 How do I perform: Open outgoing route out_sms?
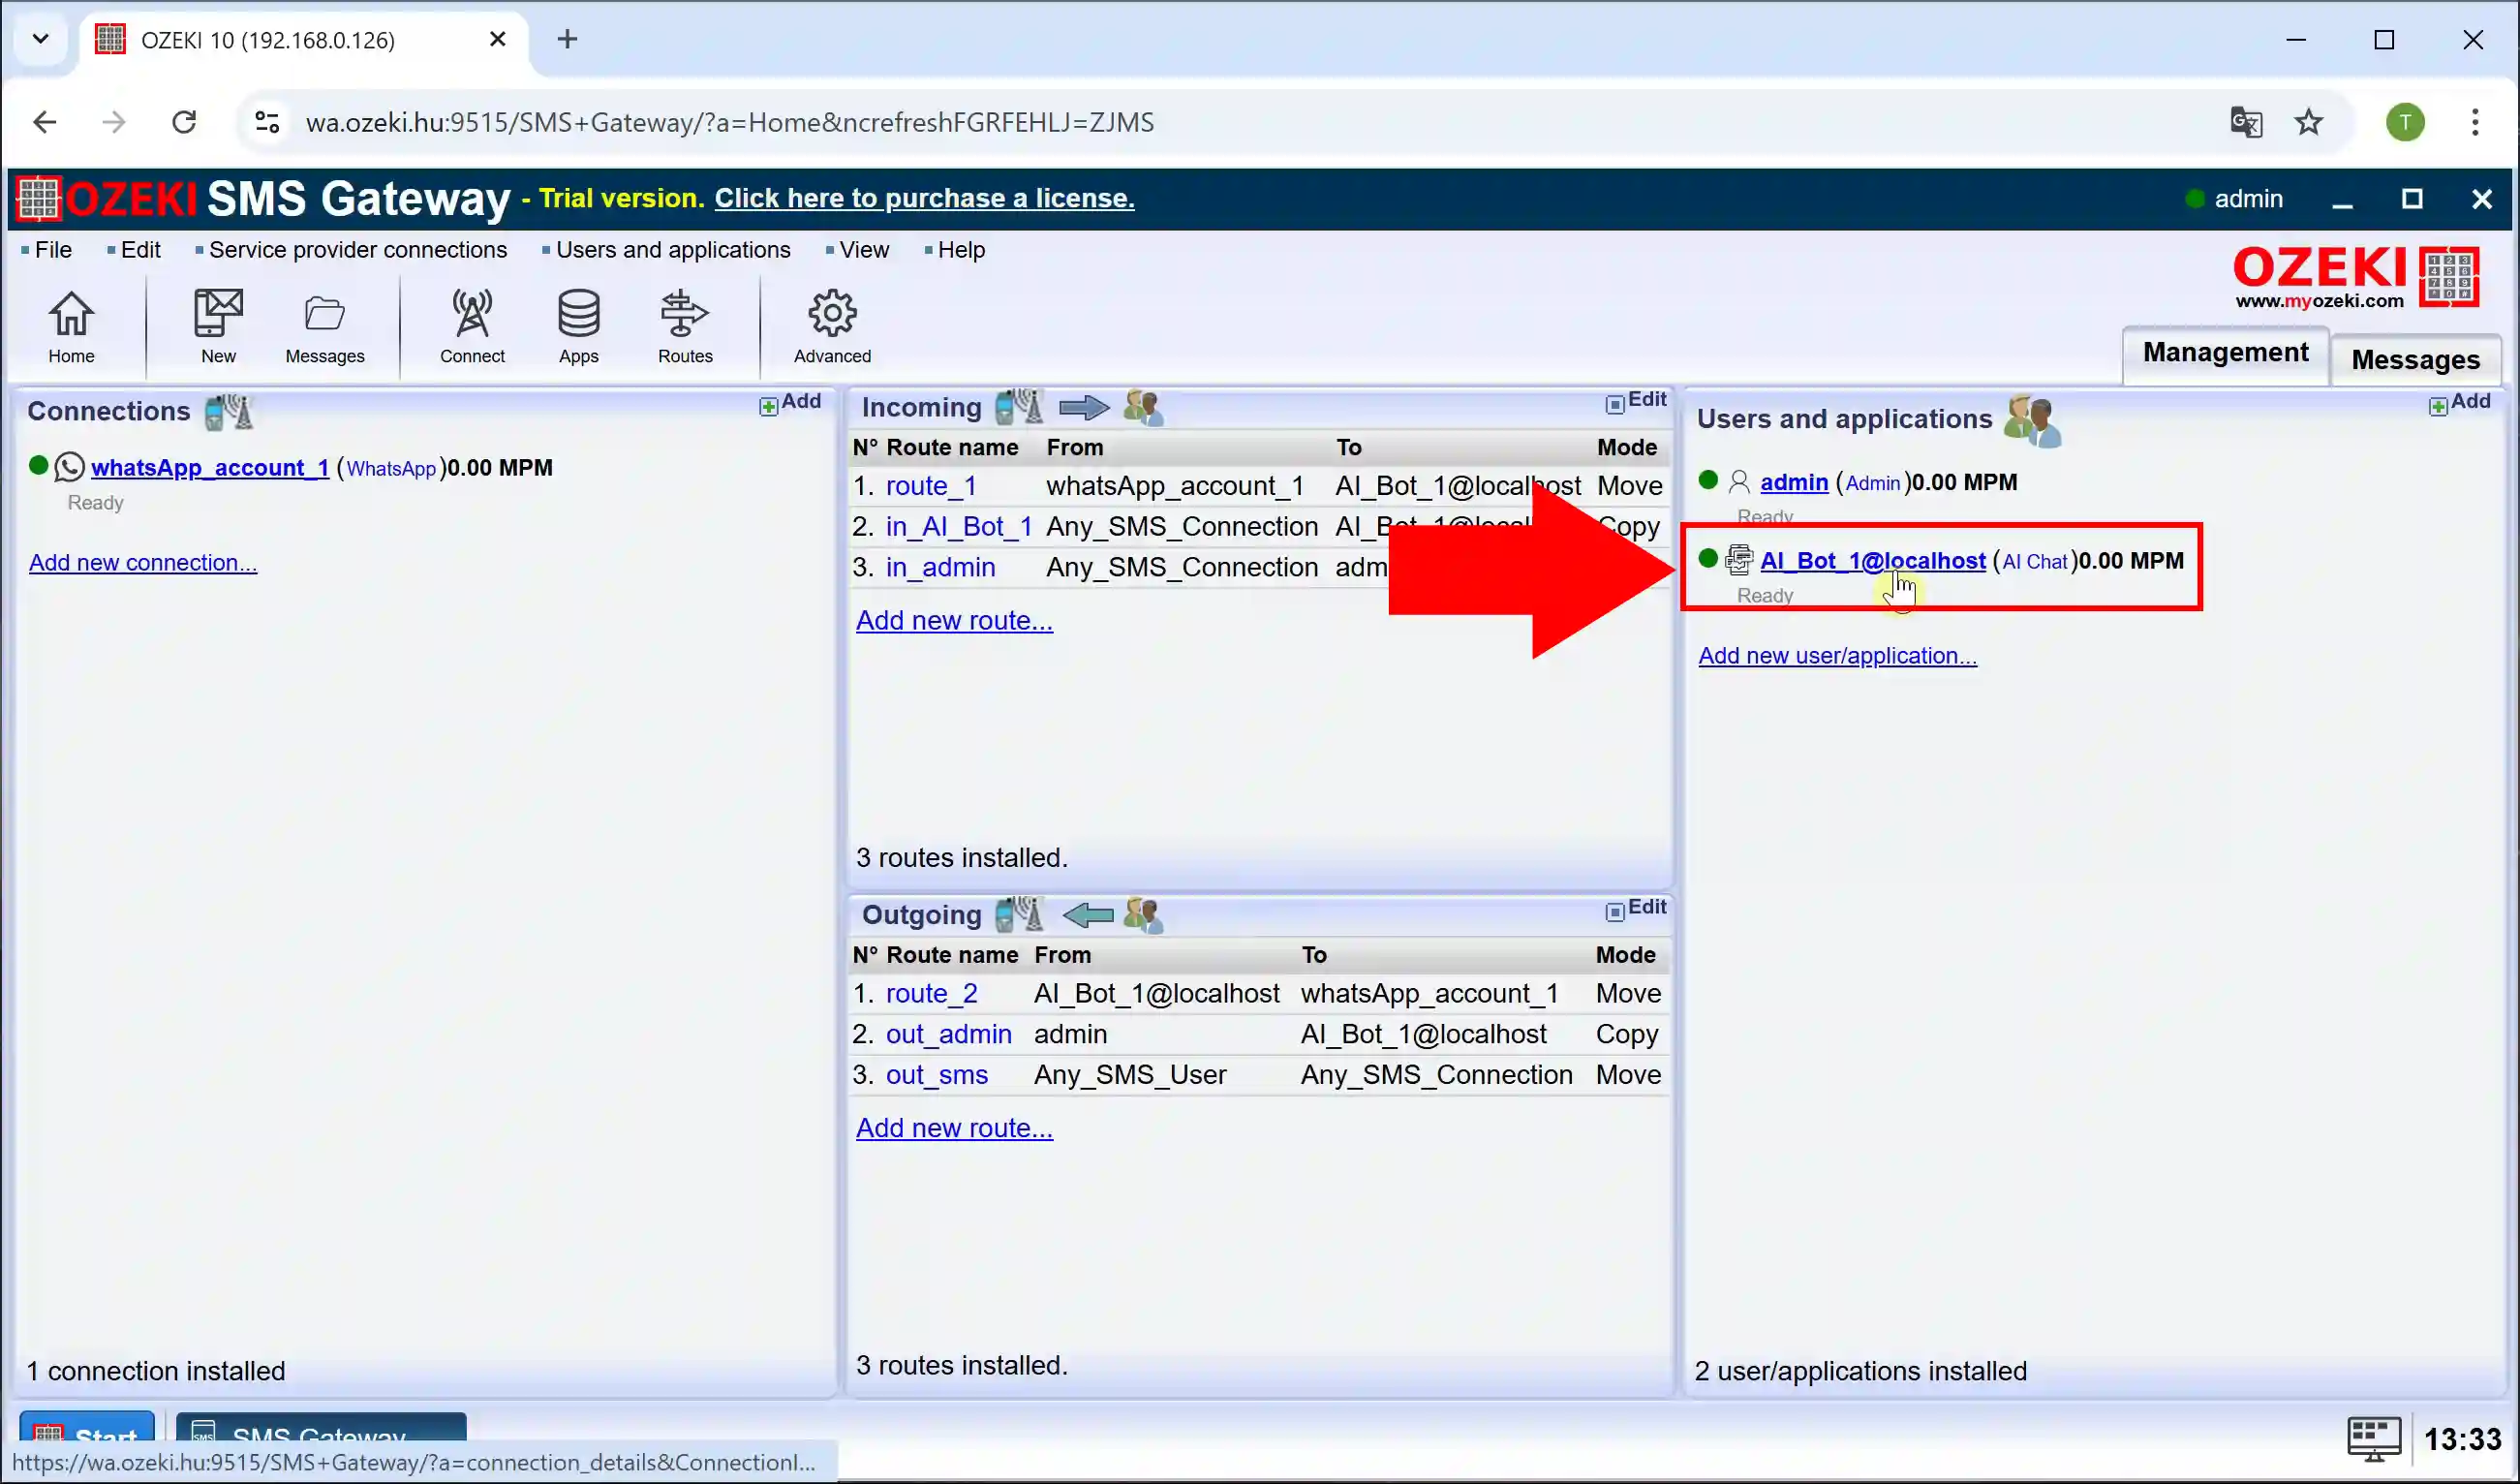936,1075
